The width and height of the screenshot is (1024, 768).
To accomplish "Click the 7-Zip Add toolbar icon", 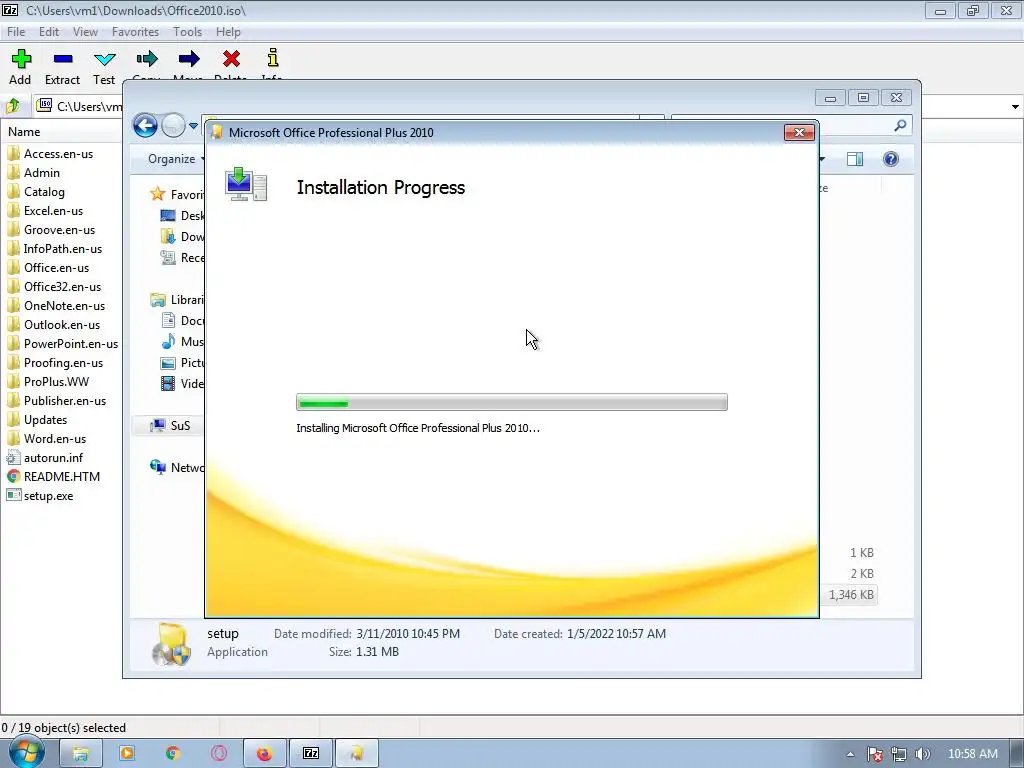I will [21, 59].
